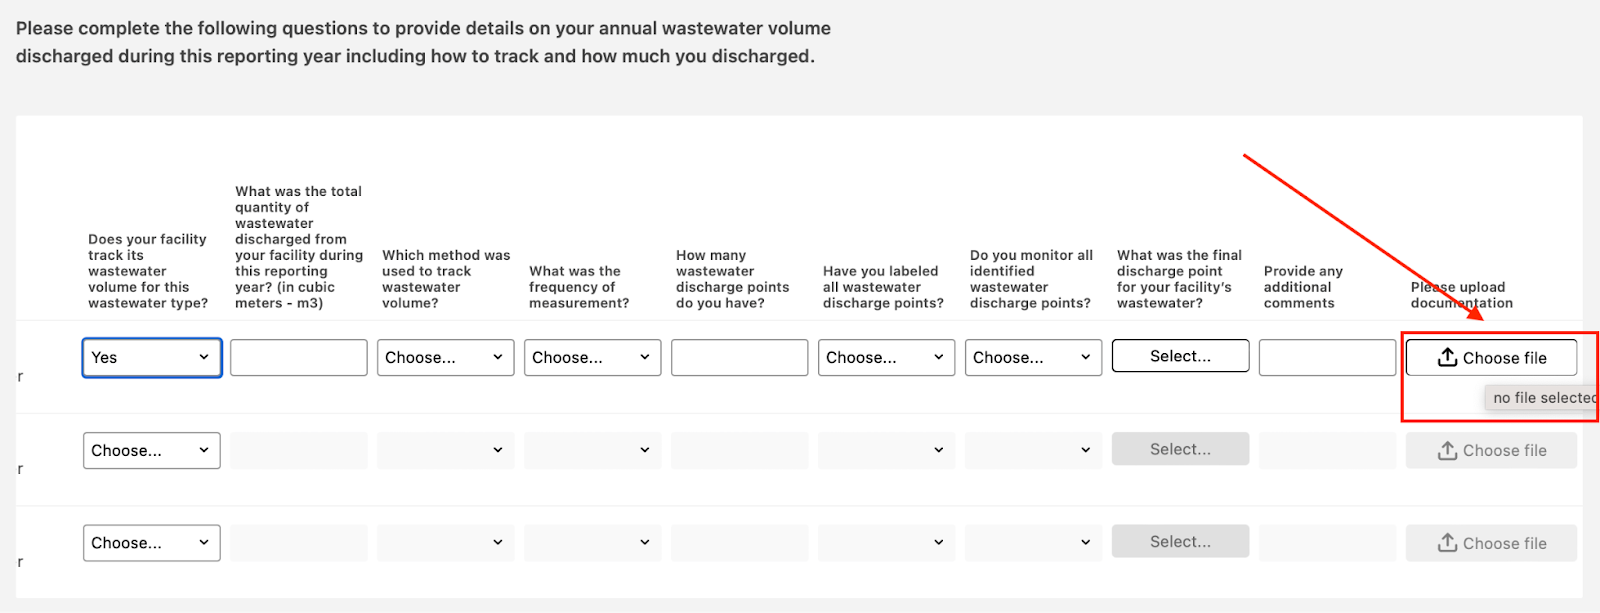1600x613 pixels.
Task: Click the second row additional comments field
Action: (x=1327, y=451)
